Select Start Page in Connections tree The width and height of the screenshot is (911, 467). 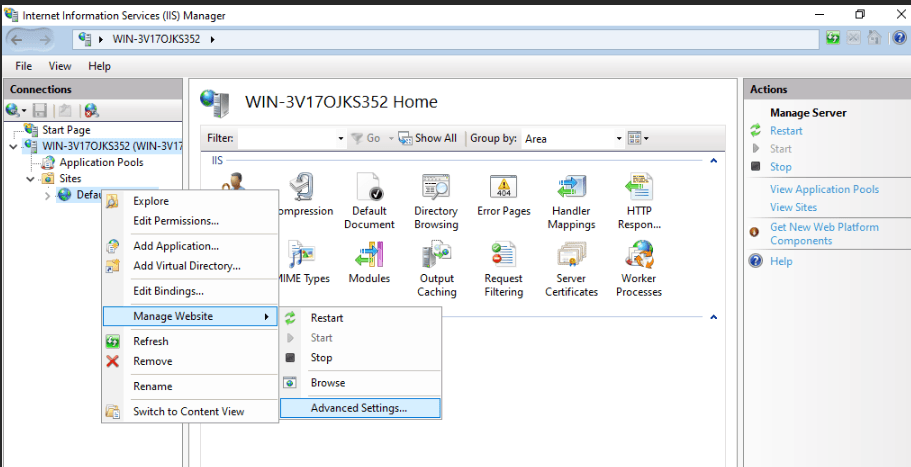click(66, 130)
